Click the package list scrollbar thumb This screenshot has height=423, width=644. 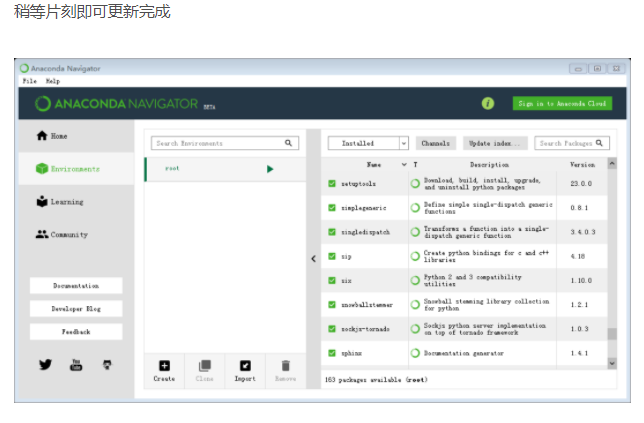click(612, 334)
